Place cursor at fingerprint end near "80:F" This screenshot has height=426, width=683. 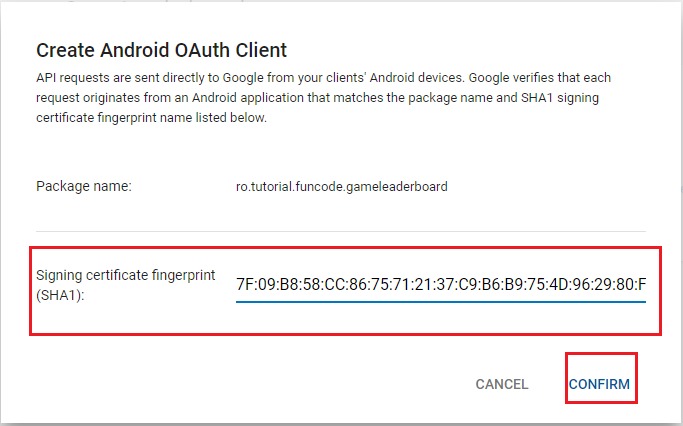pyautogui.click(x=645, y=287)
